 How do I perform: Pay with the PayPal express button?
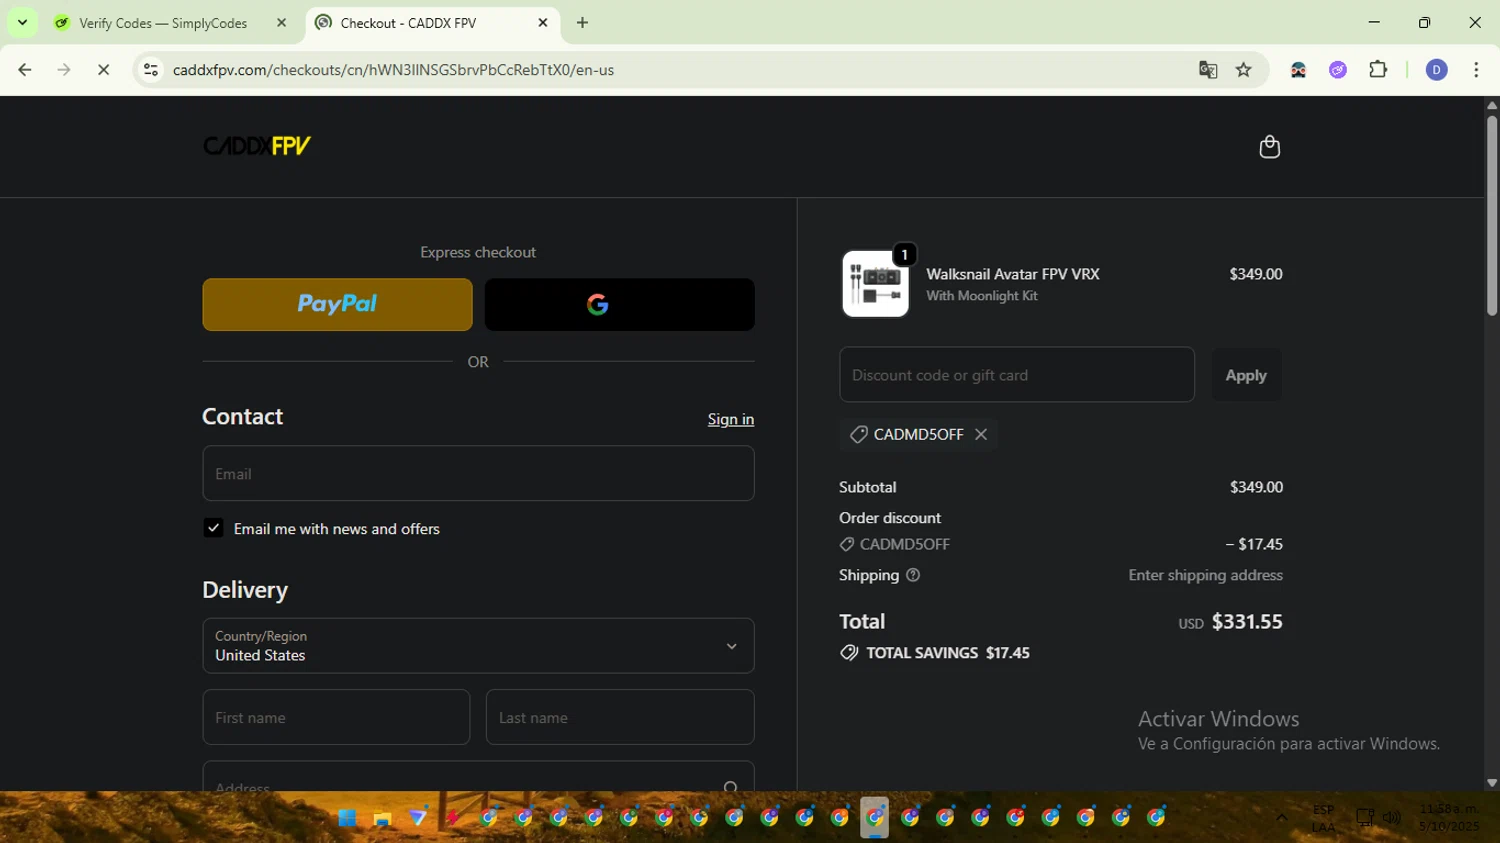click(337, 305)
